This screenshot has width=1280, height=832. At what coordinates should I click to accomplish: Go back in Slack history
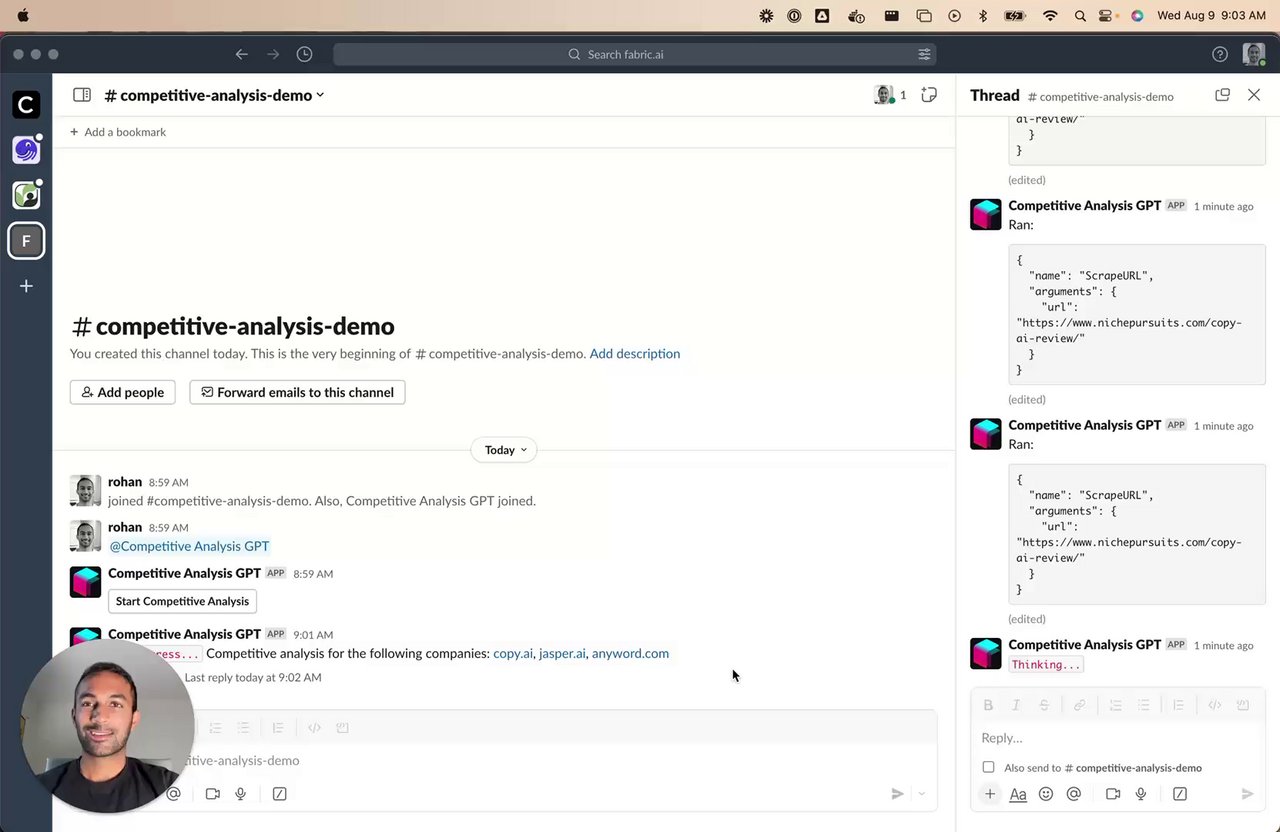[x=241, y=54]
